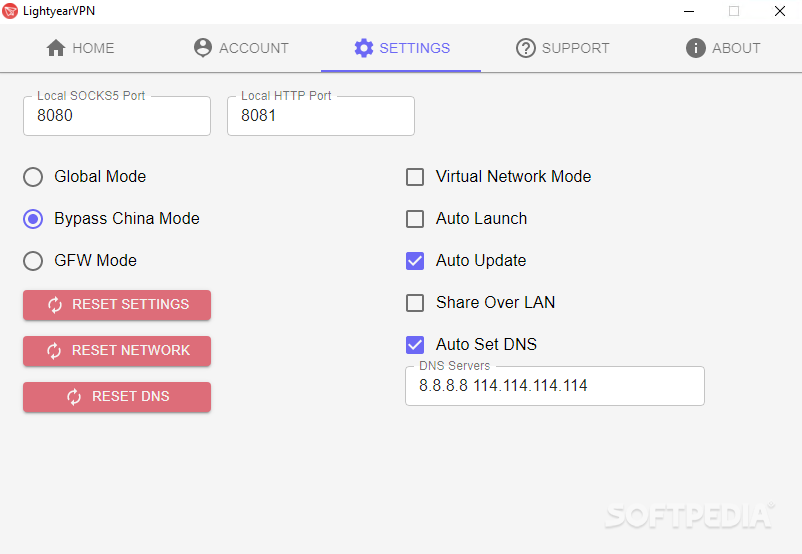Click into the DNS Servers field
The height and width of the screenshot is (554, 802).
[x=554, y=386]
